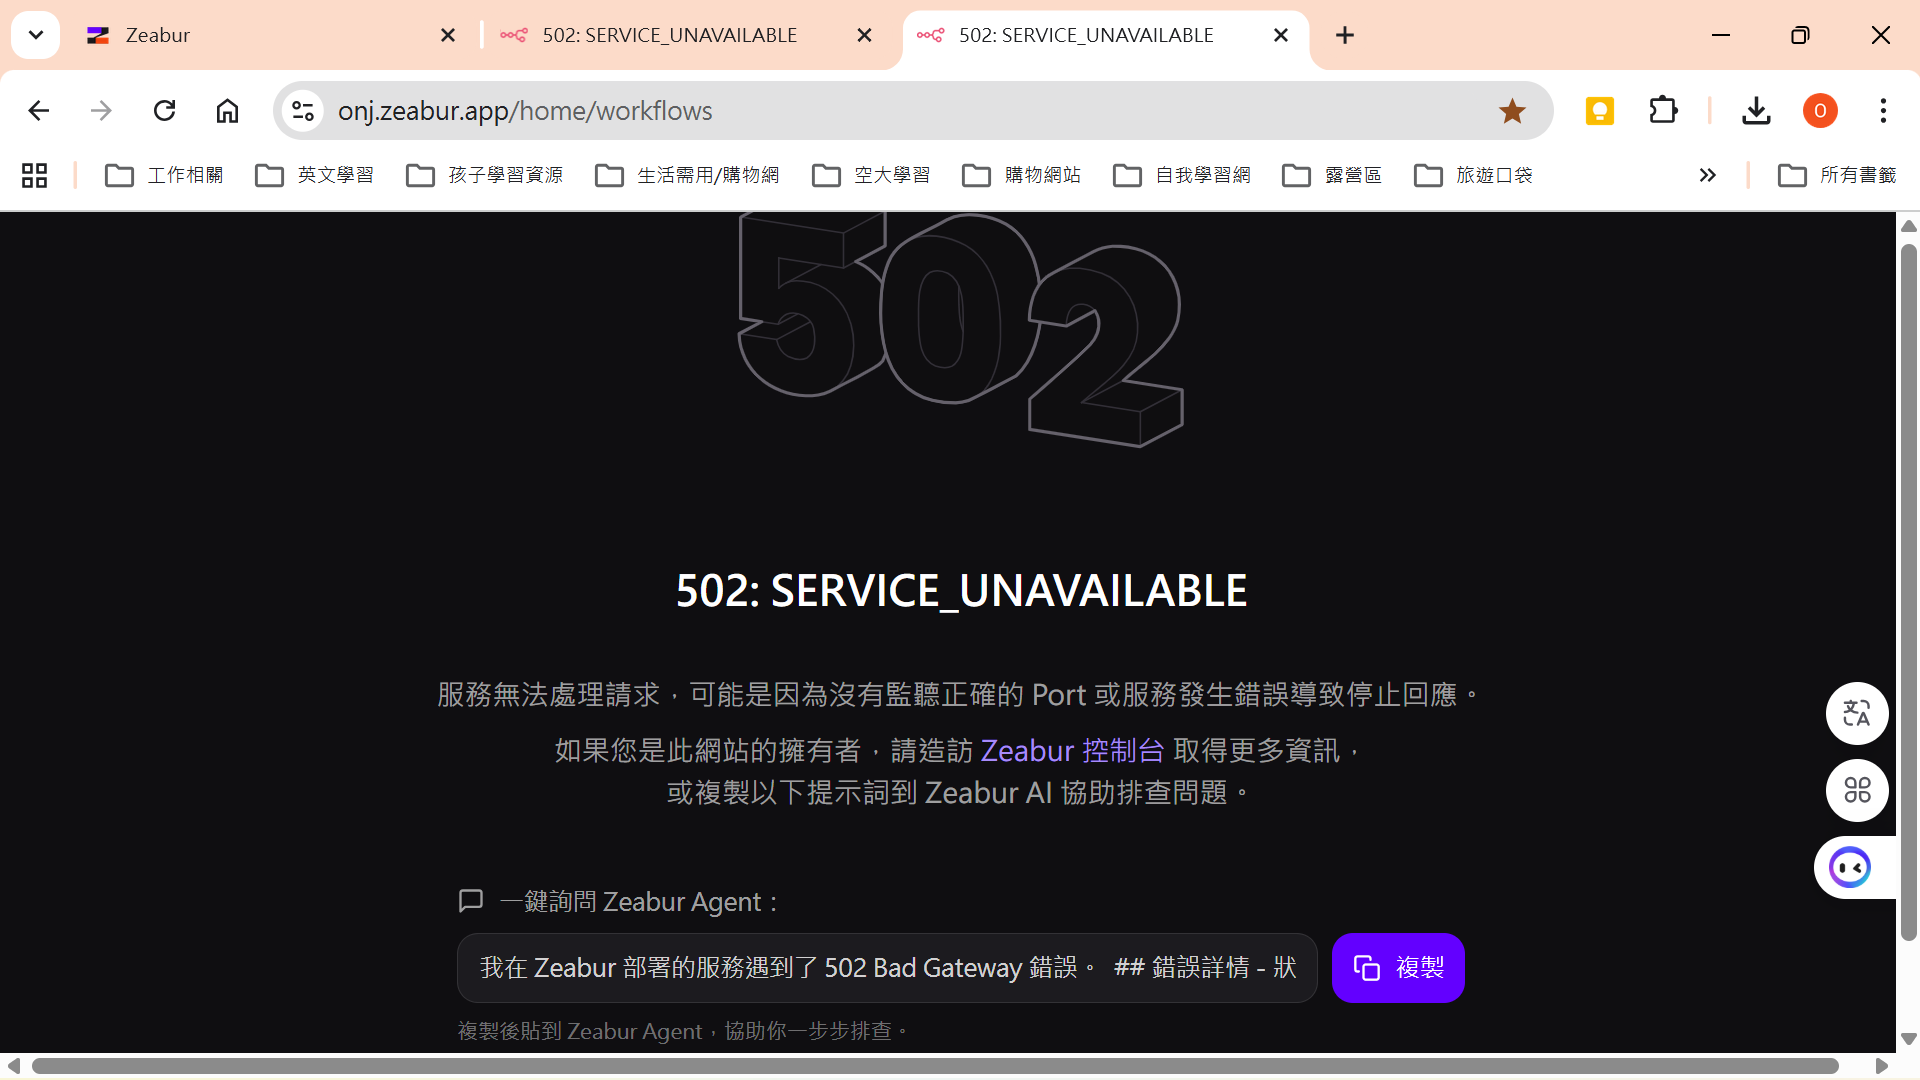The image size is (1920, 1080).
Task: Copy the error prompt with 複製 button
Action: click(x=1398, y=967)
